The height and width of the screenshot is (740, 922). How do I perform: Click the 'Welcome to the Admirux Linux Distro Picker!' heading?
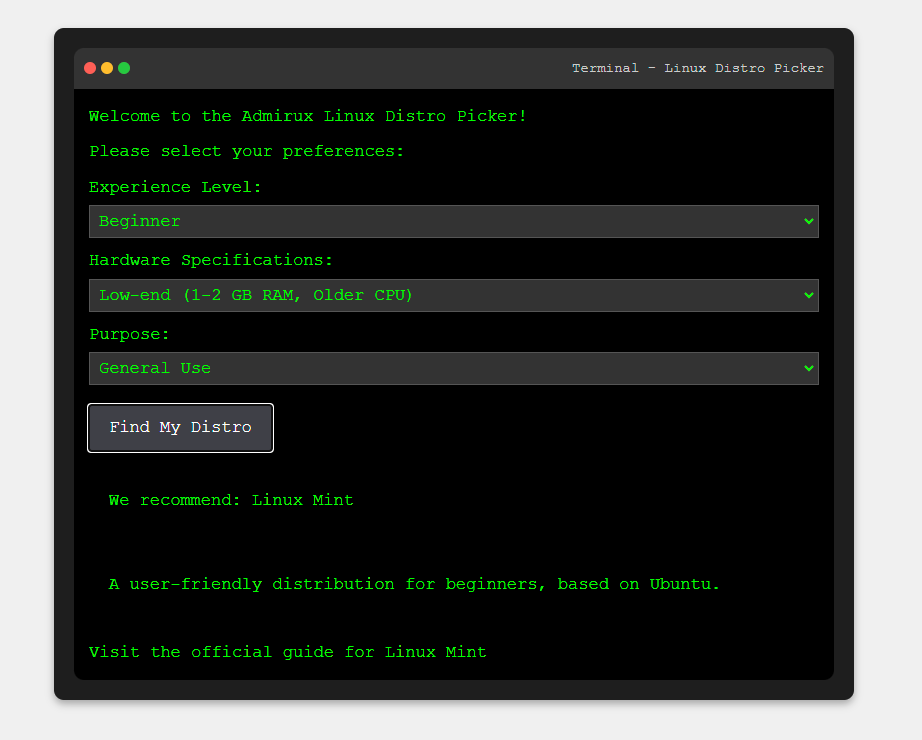[308, 116]
